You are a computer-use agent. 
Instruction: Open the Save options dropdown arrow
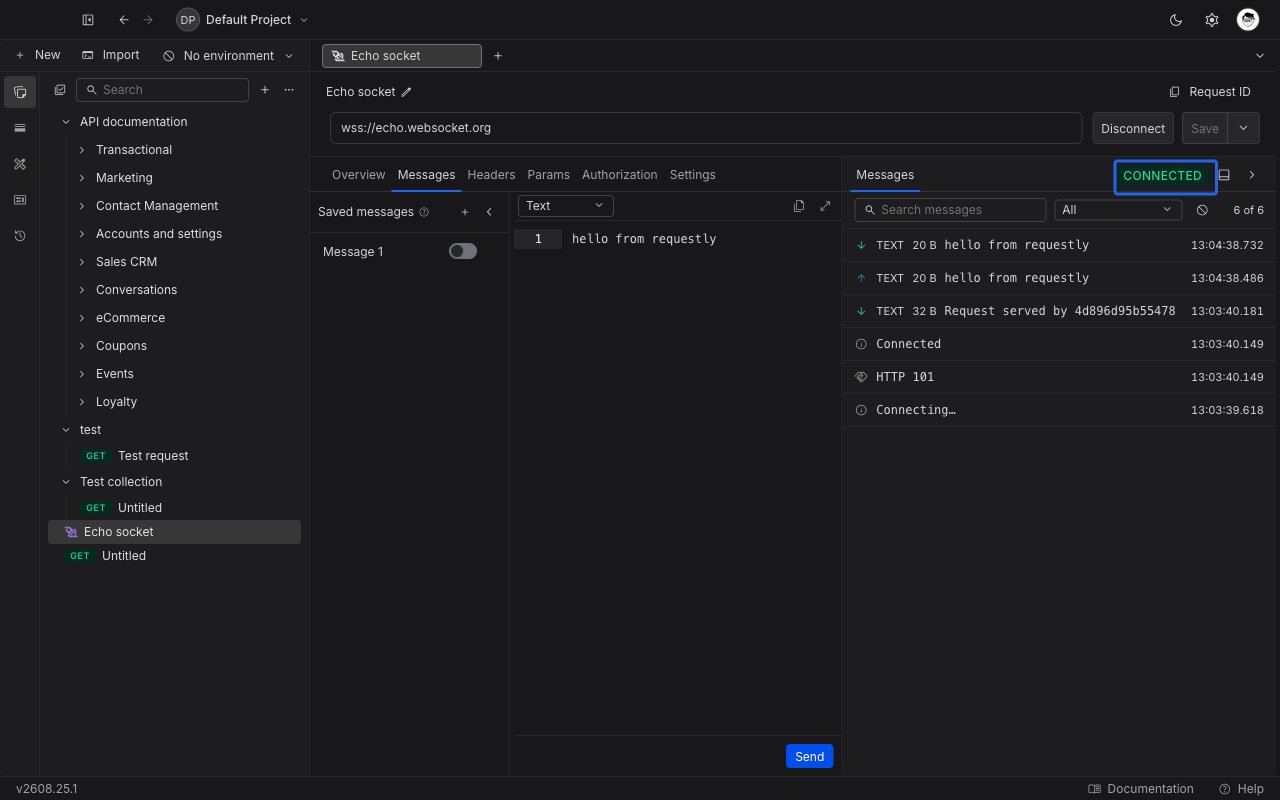coord(1243,128)
